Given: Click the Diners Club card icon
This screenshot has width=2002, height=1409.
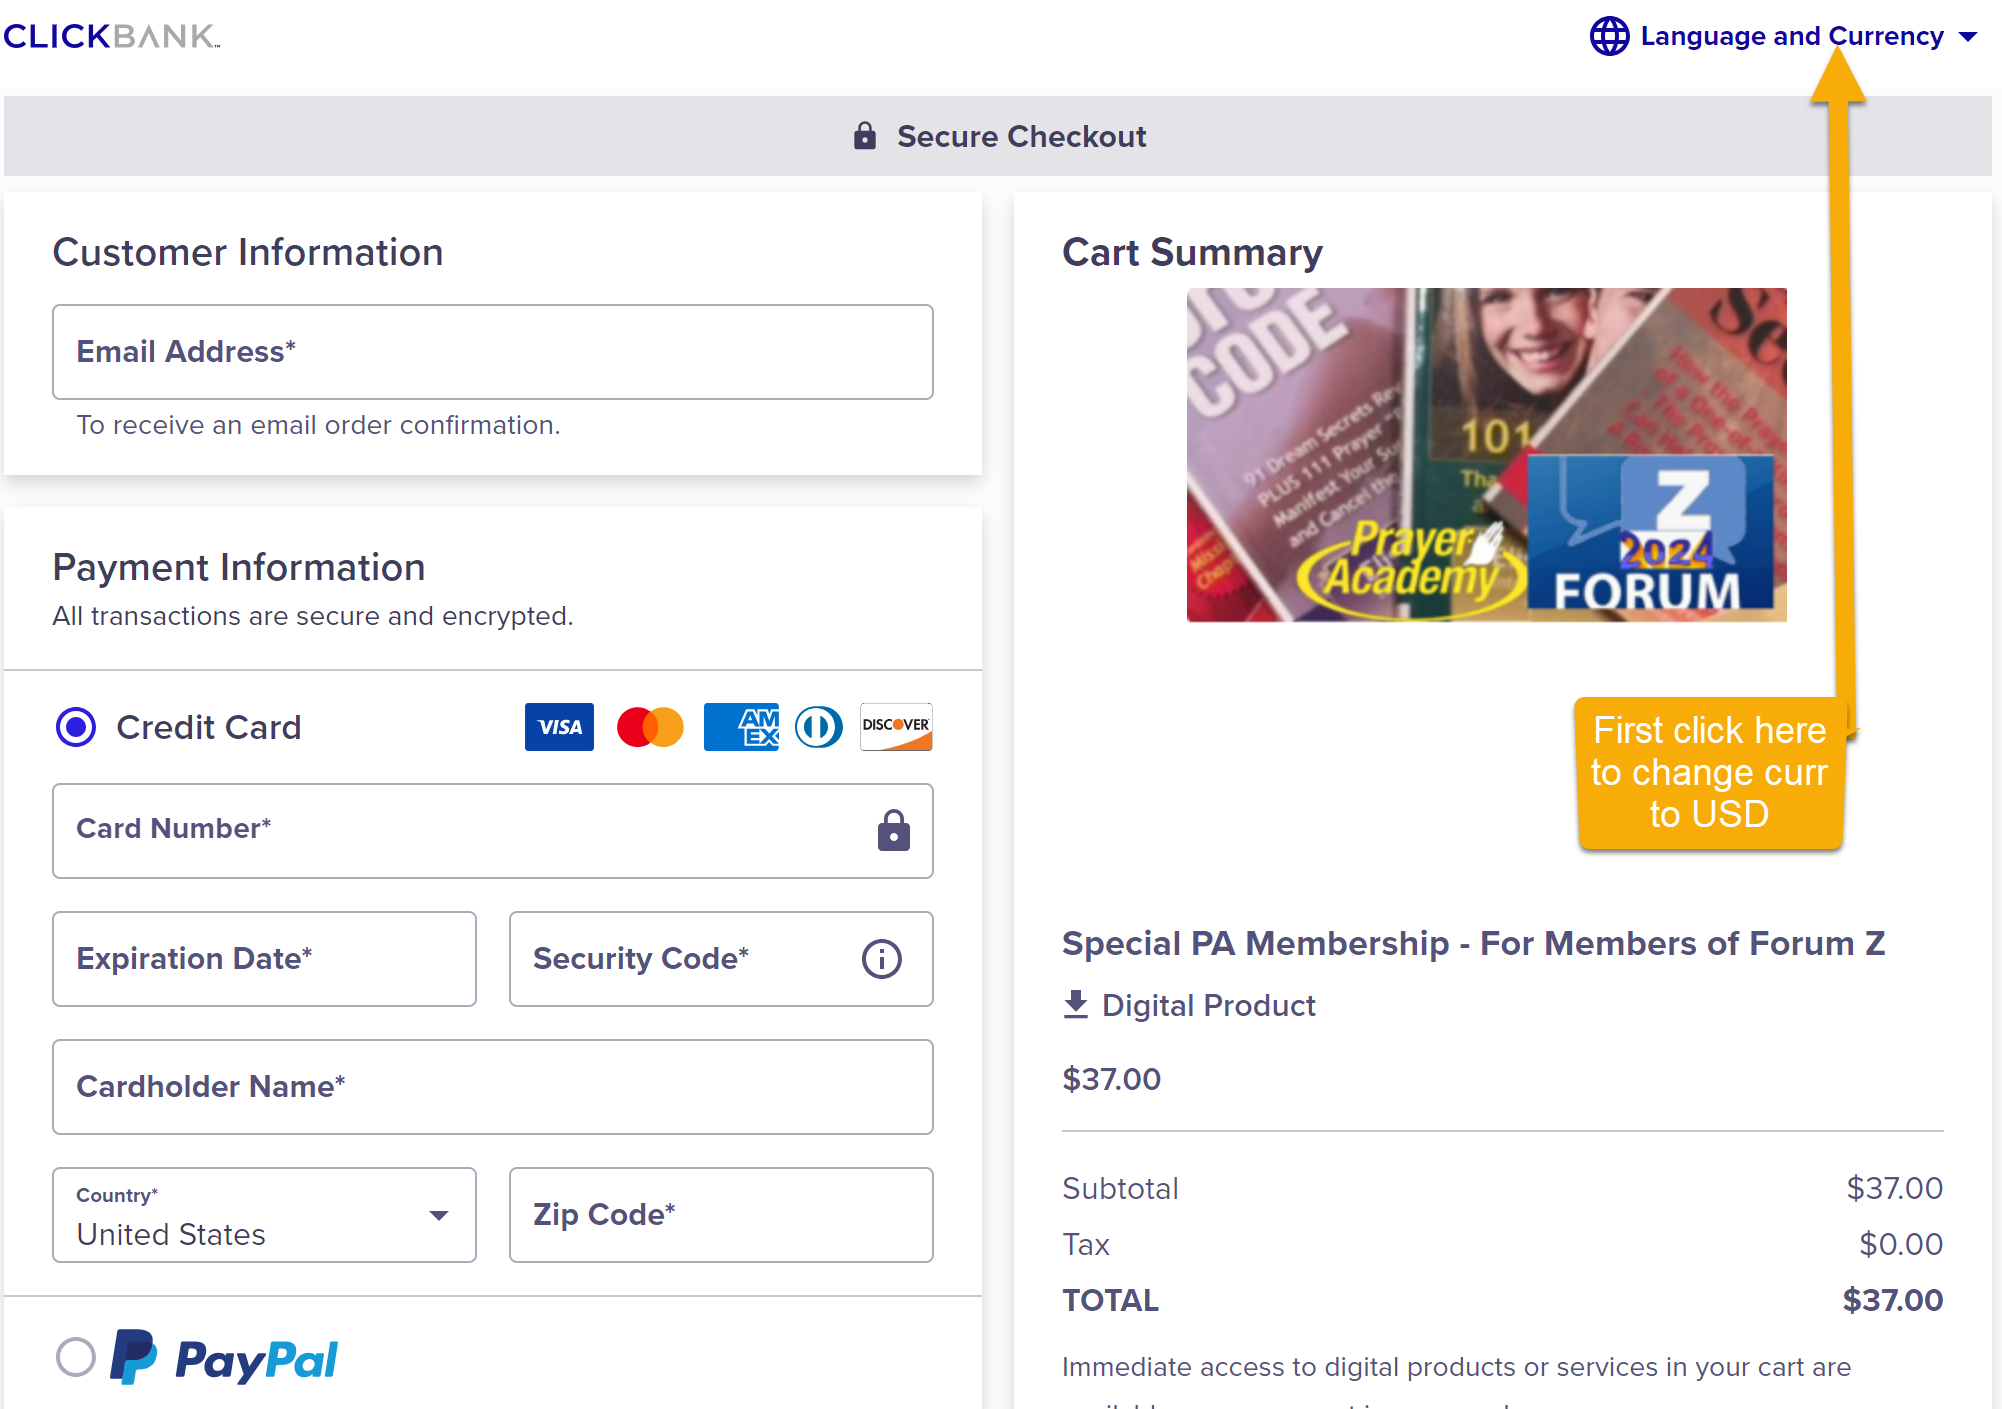Looking at the screenshot, I should pos(818,727).
